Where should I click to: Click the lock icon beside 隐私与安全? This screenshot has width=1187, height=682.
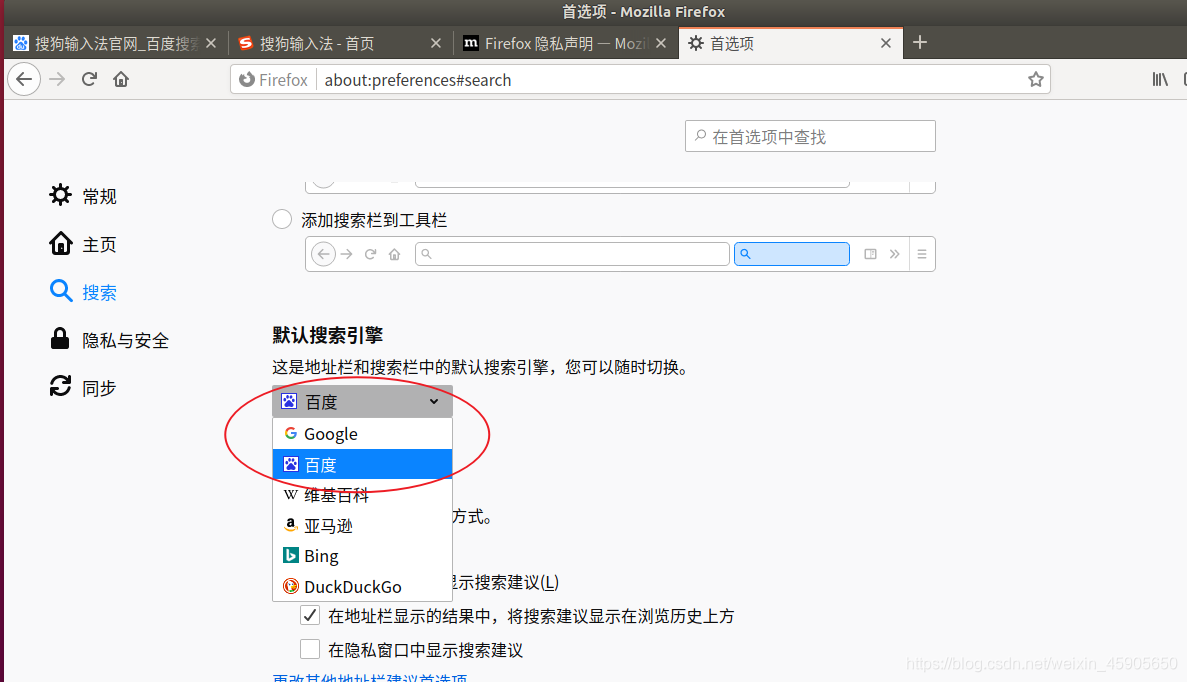(x=60, y=338)
